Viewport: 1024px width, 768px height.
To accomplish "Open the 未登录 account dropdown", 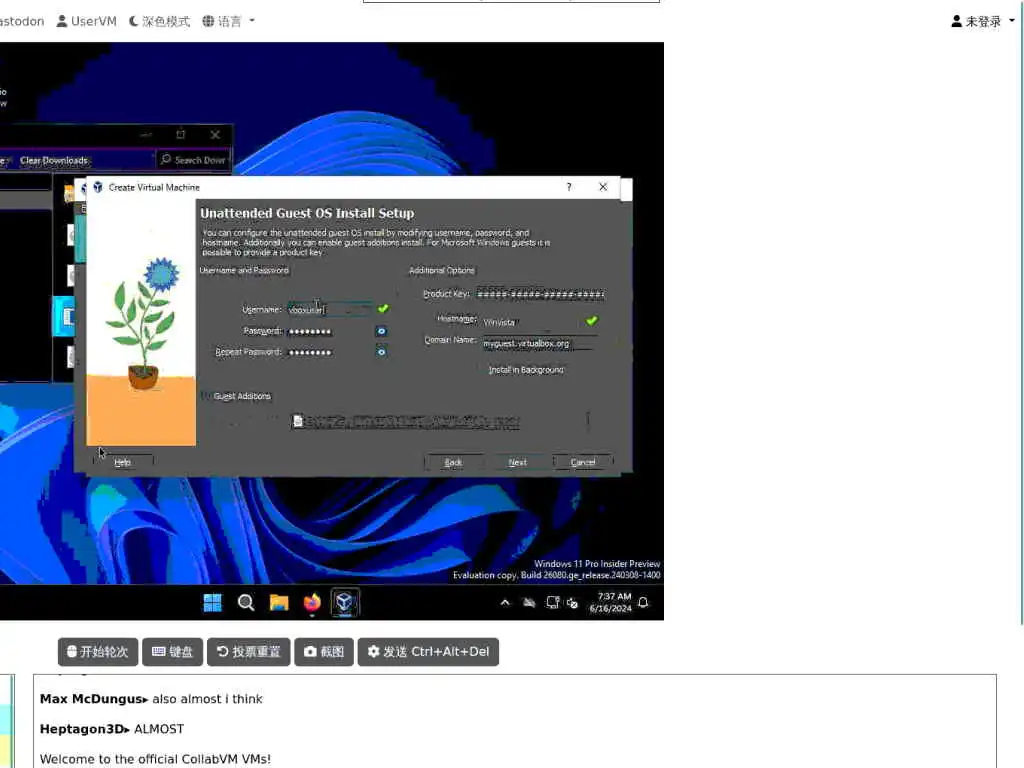I will [x=983, y=22].
